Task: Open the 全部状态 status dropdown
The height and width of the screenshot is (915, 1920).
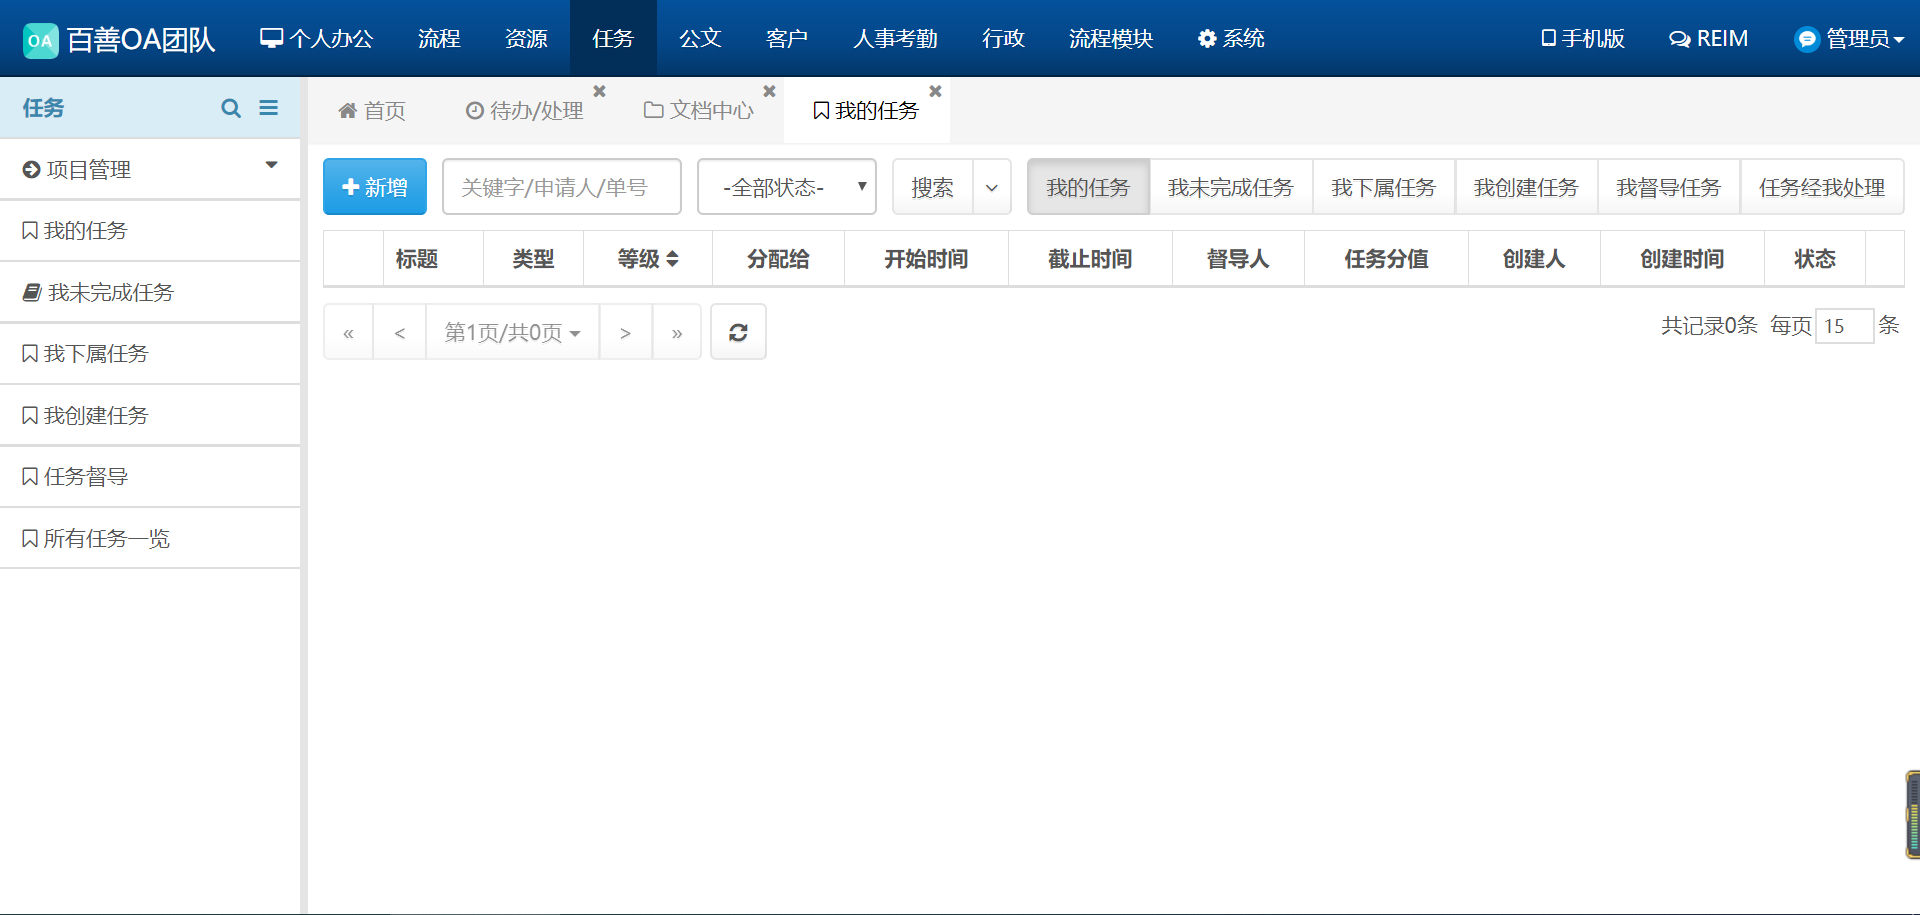Action: point(786,187)
